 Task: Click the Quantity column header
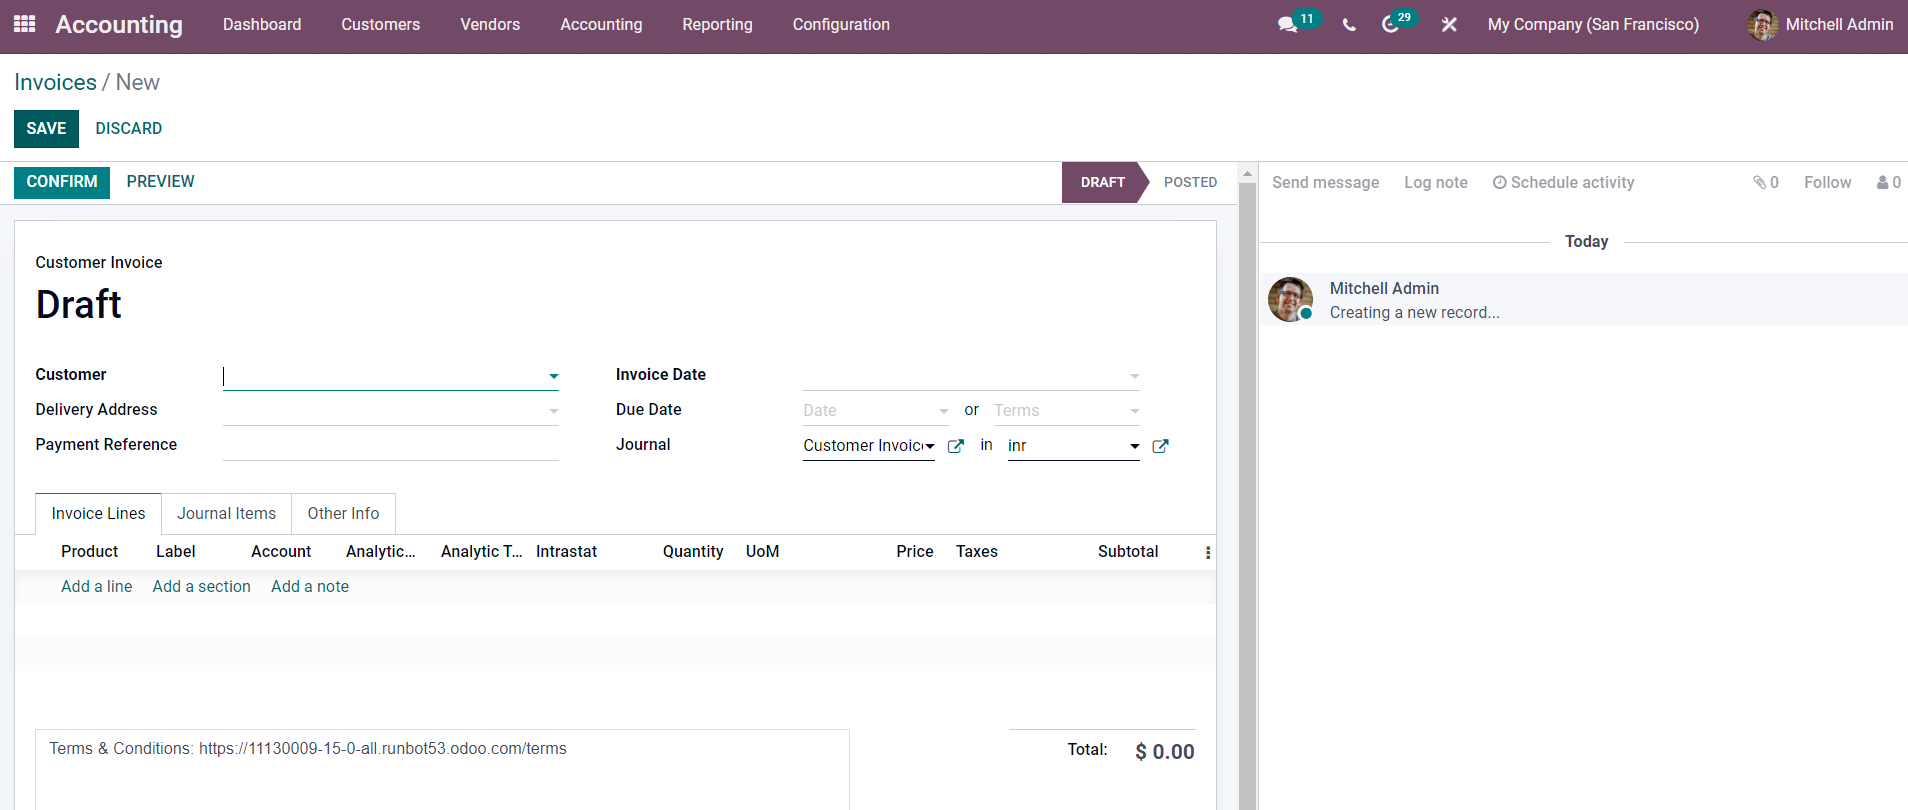point(692,552)
